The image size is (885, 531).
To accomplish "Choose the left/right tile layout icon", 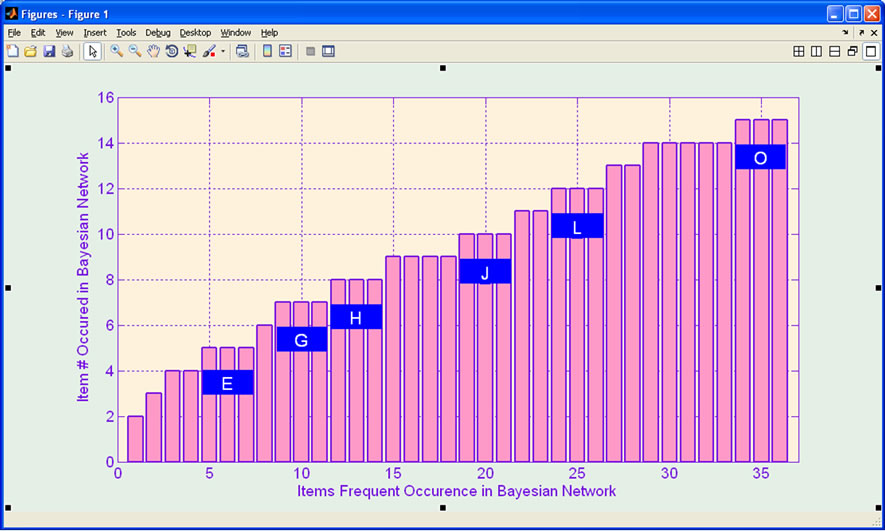I will [817, 51].
